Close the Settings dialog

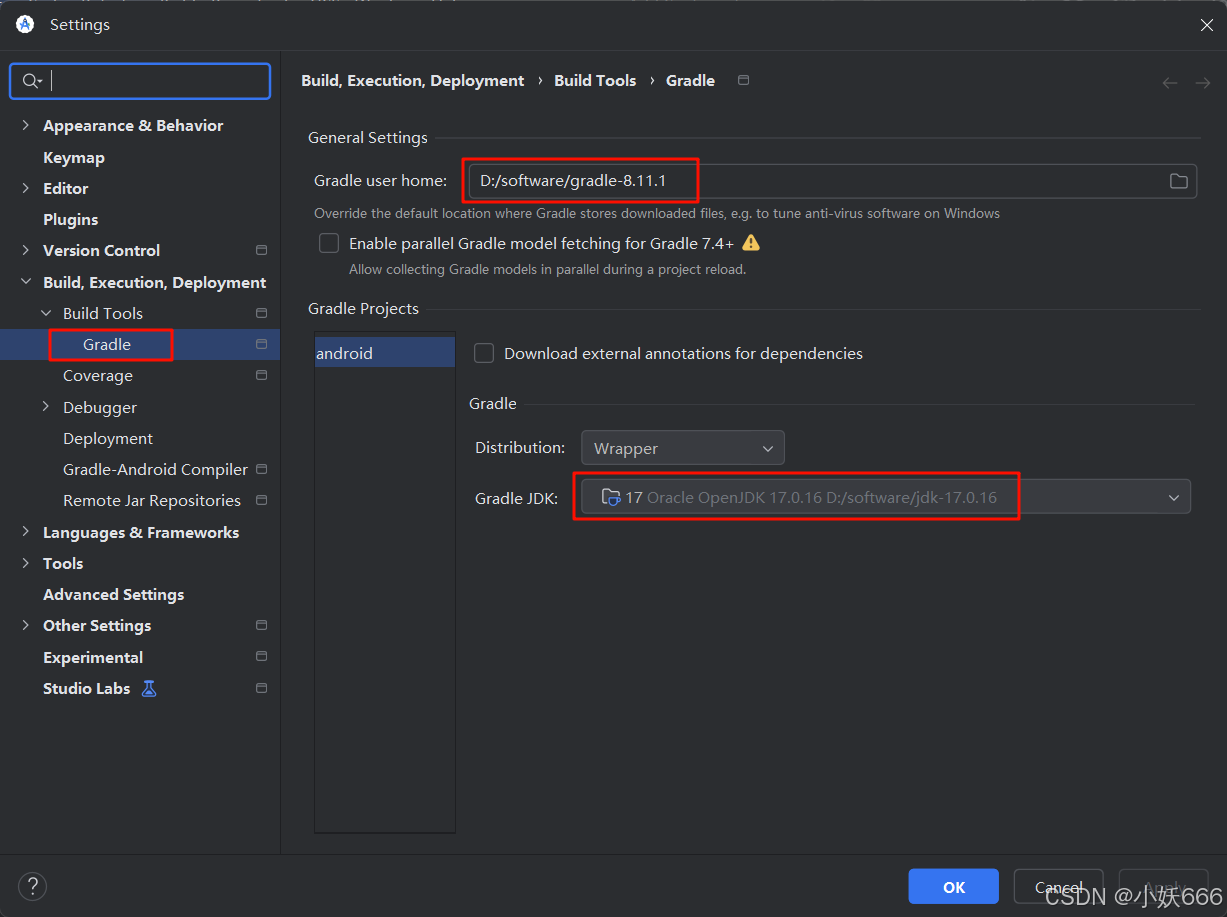1207,25
